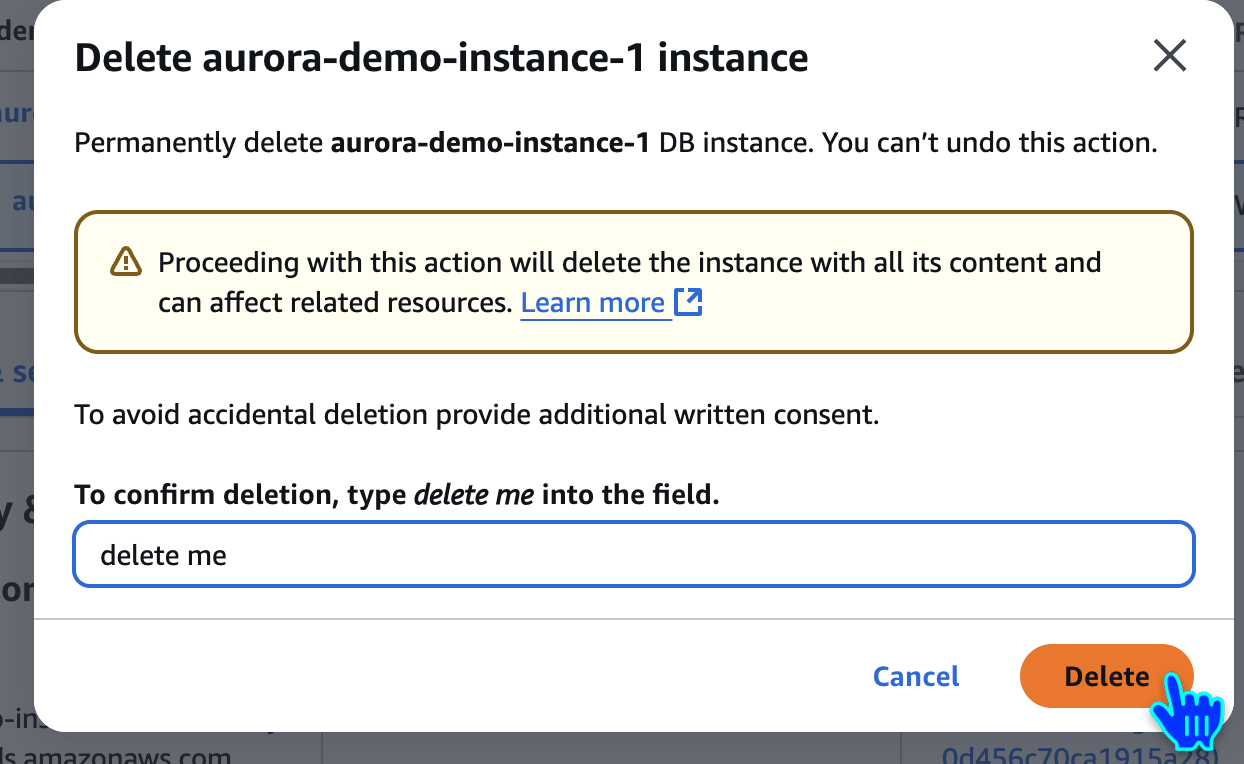Click the 'You can't undo this action' text
This screenshot has height=764, width=1244.
(989, 143)
